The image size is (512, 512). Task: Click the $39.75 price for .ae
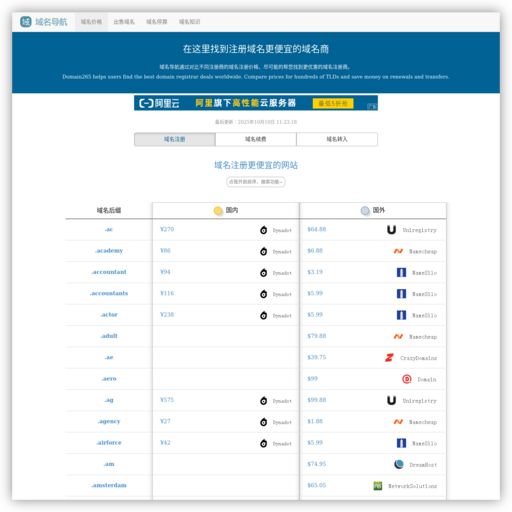(317, 357)
